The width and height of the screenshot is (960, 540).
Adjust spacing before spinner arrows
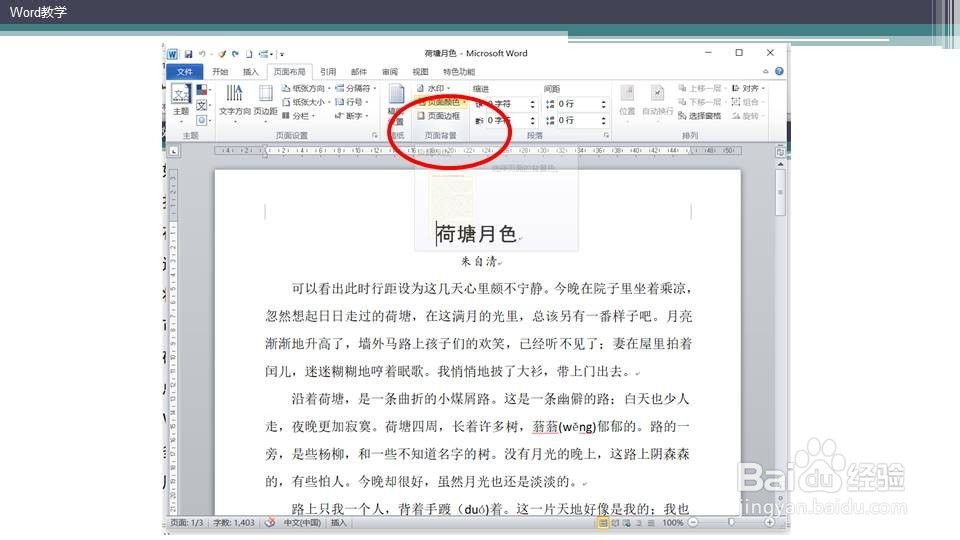coord(603,104)
